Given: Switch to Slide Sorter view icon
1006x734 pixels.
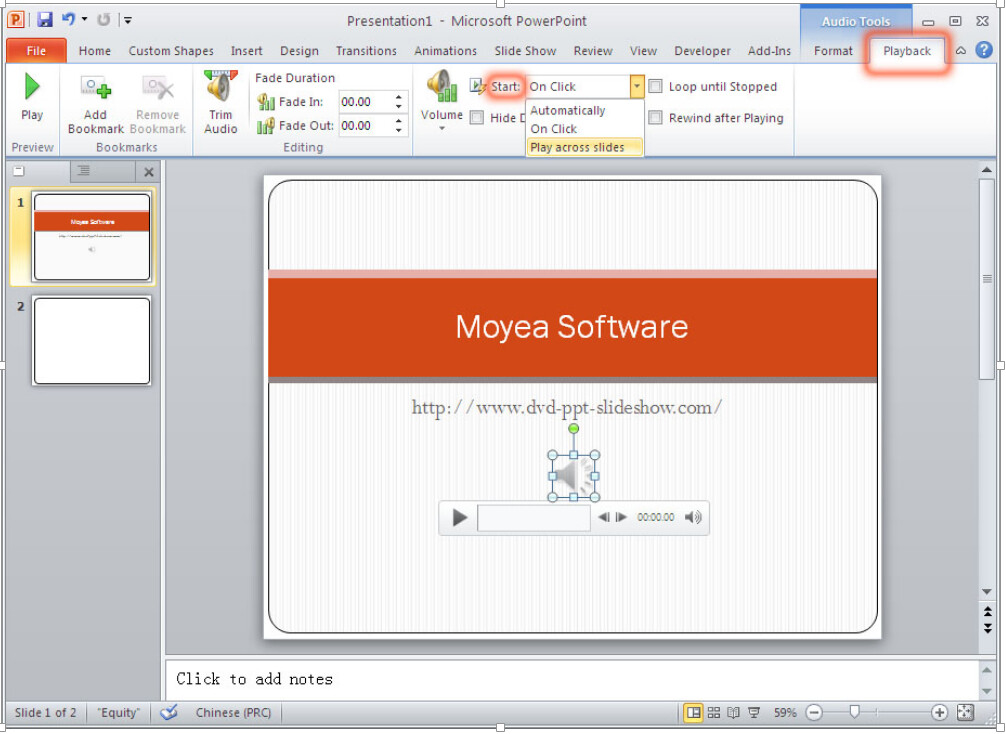Looking at the screenshot, I should click(x=714, y=713).
